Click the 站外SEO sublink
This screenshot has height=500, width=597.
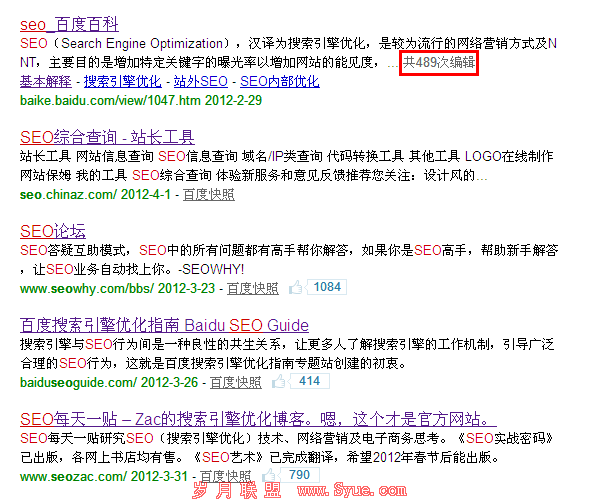201,81
